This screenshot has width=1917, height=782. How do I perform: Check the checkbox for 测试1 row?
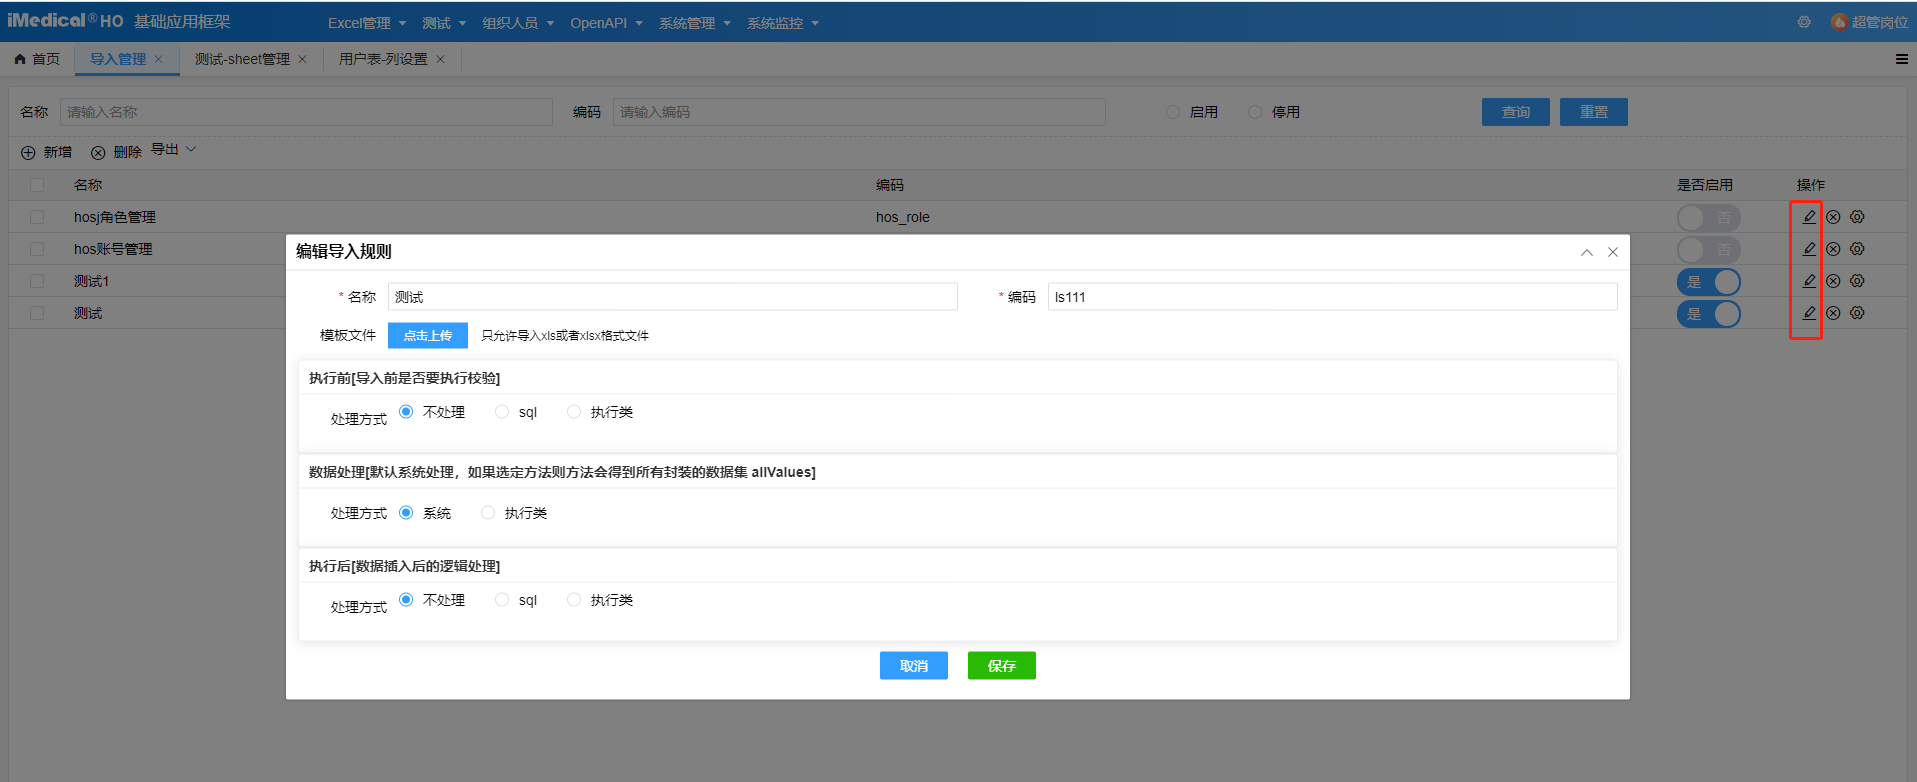[x=37, y=281]
